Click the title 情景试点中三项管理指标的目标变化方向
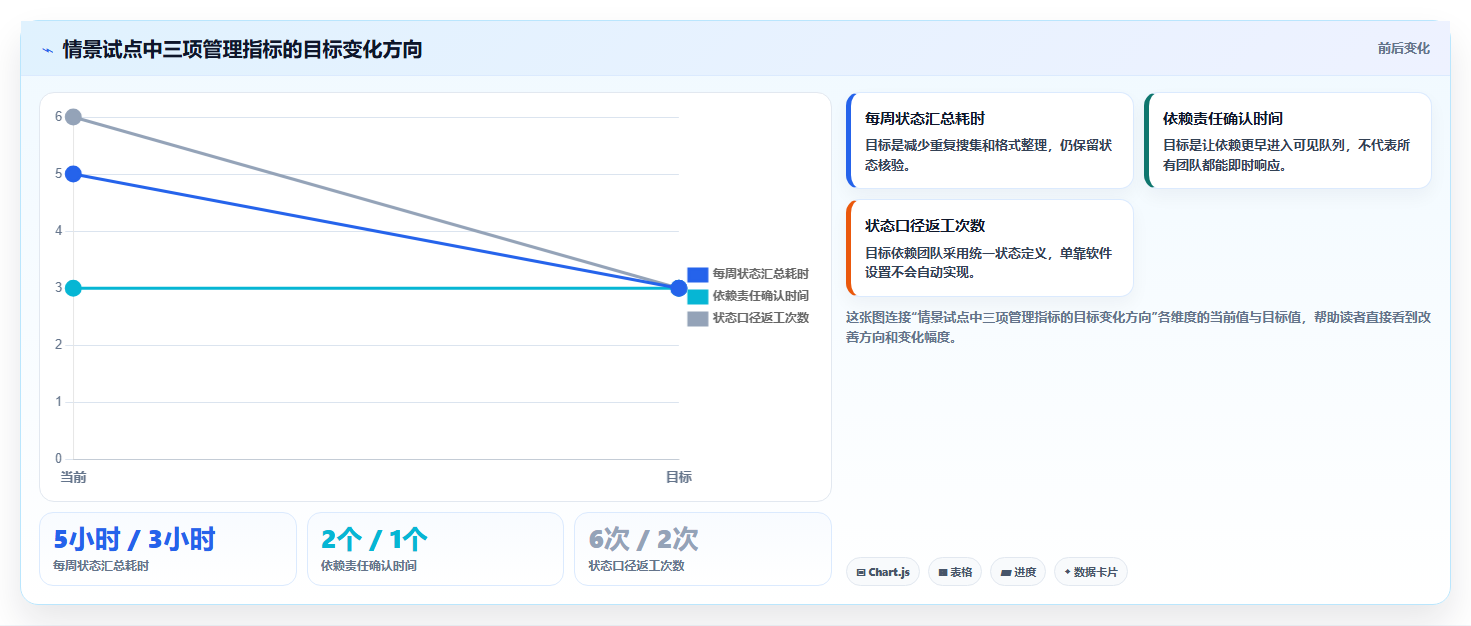1471x626 pixels. [x=242, y=49]
